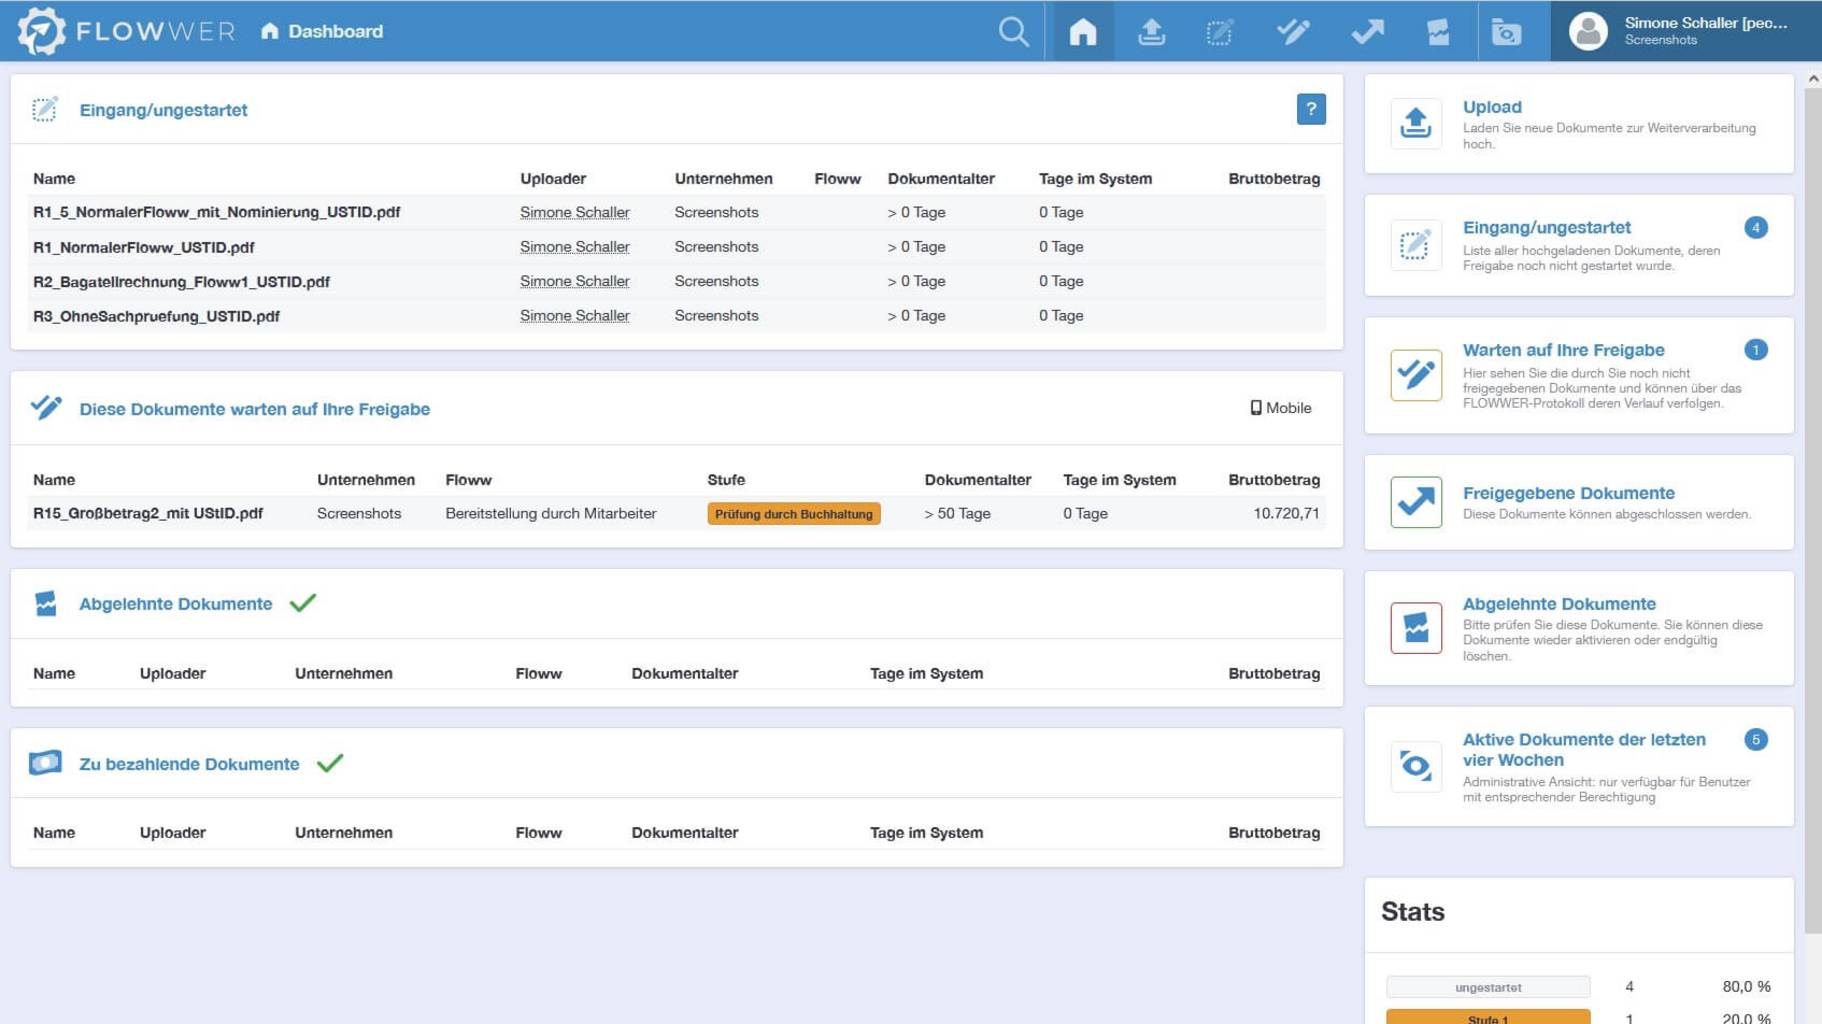The width and height of the screenshot is (1822, 1024).
Task: Click Simone Schaller uploader link in first row
Action: [574, 212]
